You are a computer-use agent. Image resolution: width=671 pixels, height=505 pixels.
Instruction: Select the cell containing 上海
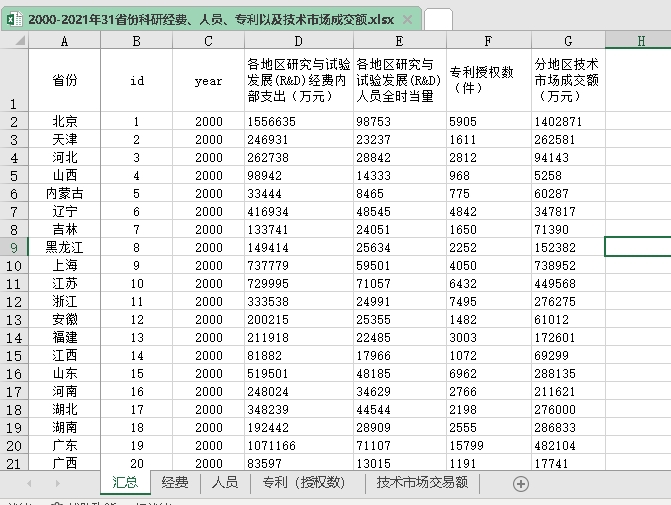(x=65, y=265)
